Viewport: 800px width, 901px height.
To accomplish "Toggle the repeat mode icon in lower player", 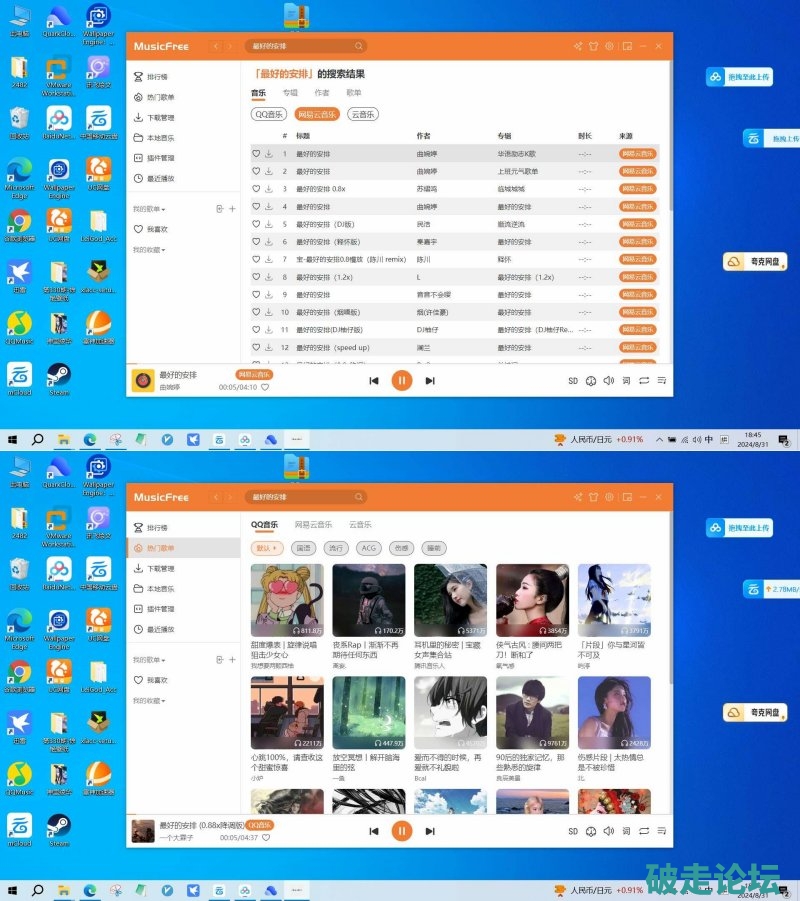I will pyautogui.click(x=644, y=830).
